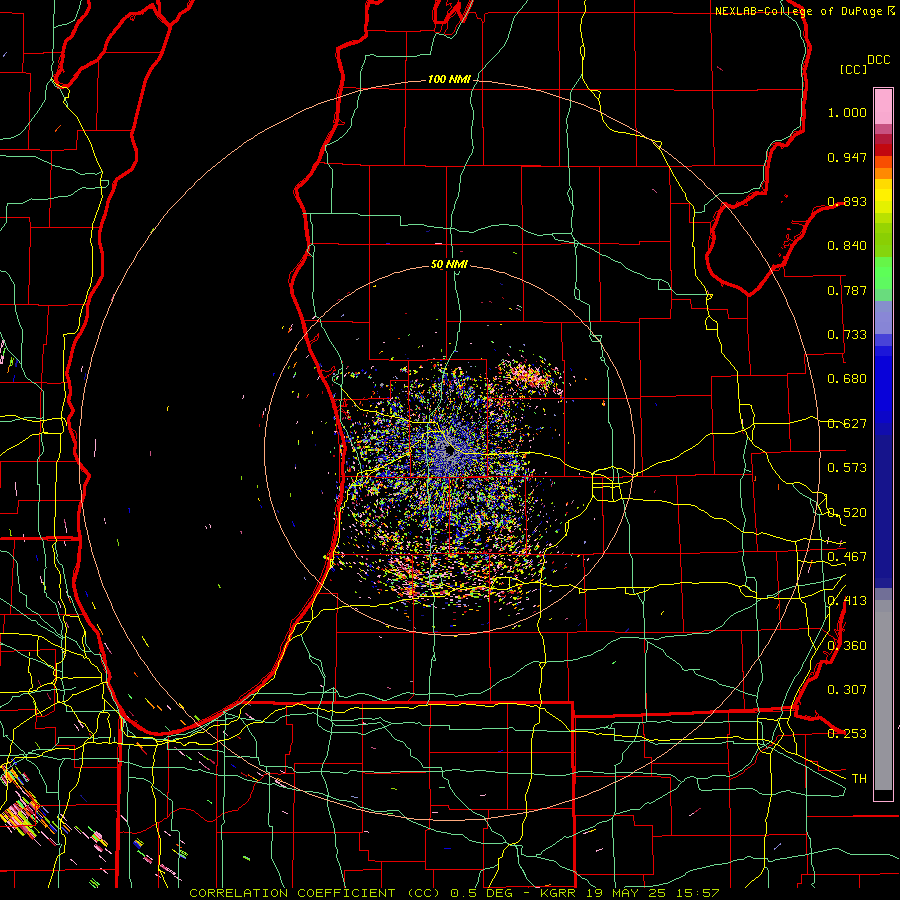The image size is (900, 900).
Task: Click the KGRR radar site identifier
Action: point(558,893)
